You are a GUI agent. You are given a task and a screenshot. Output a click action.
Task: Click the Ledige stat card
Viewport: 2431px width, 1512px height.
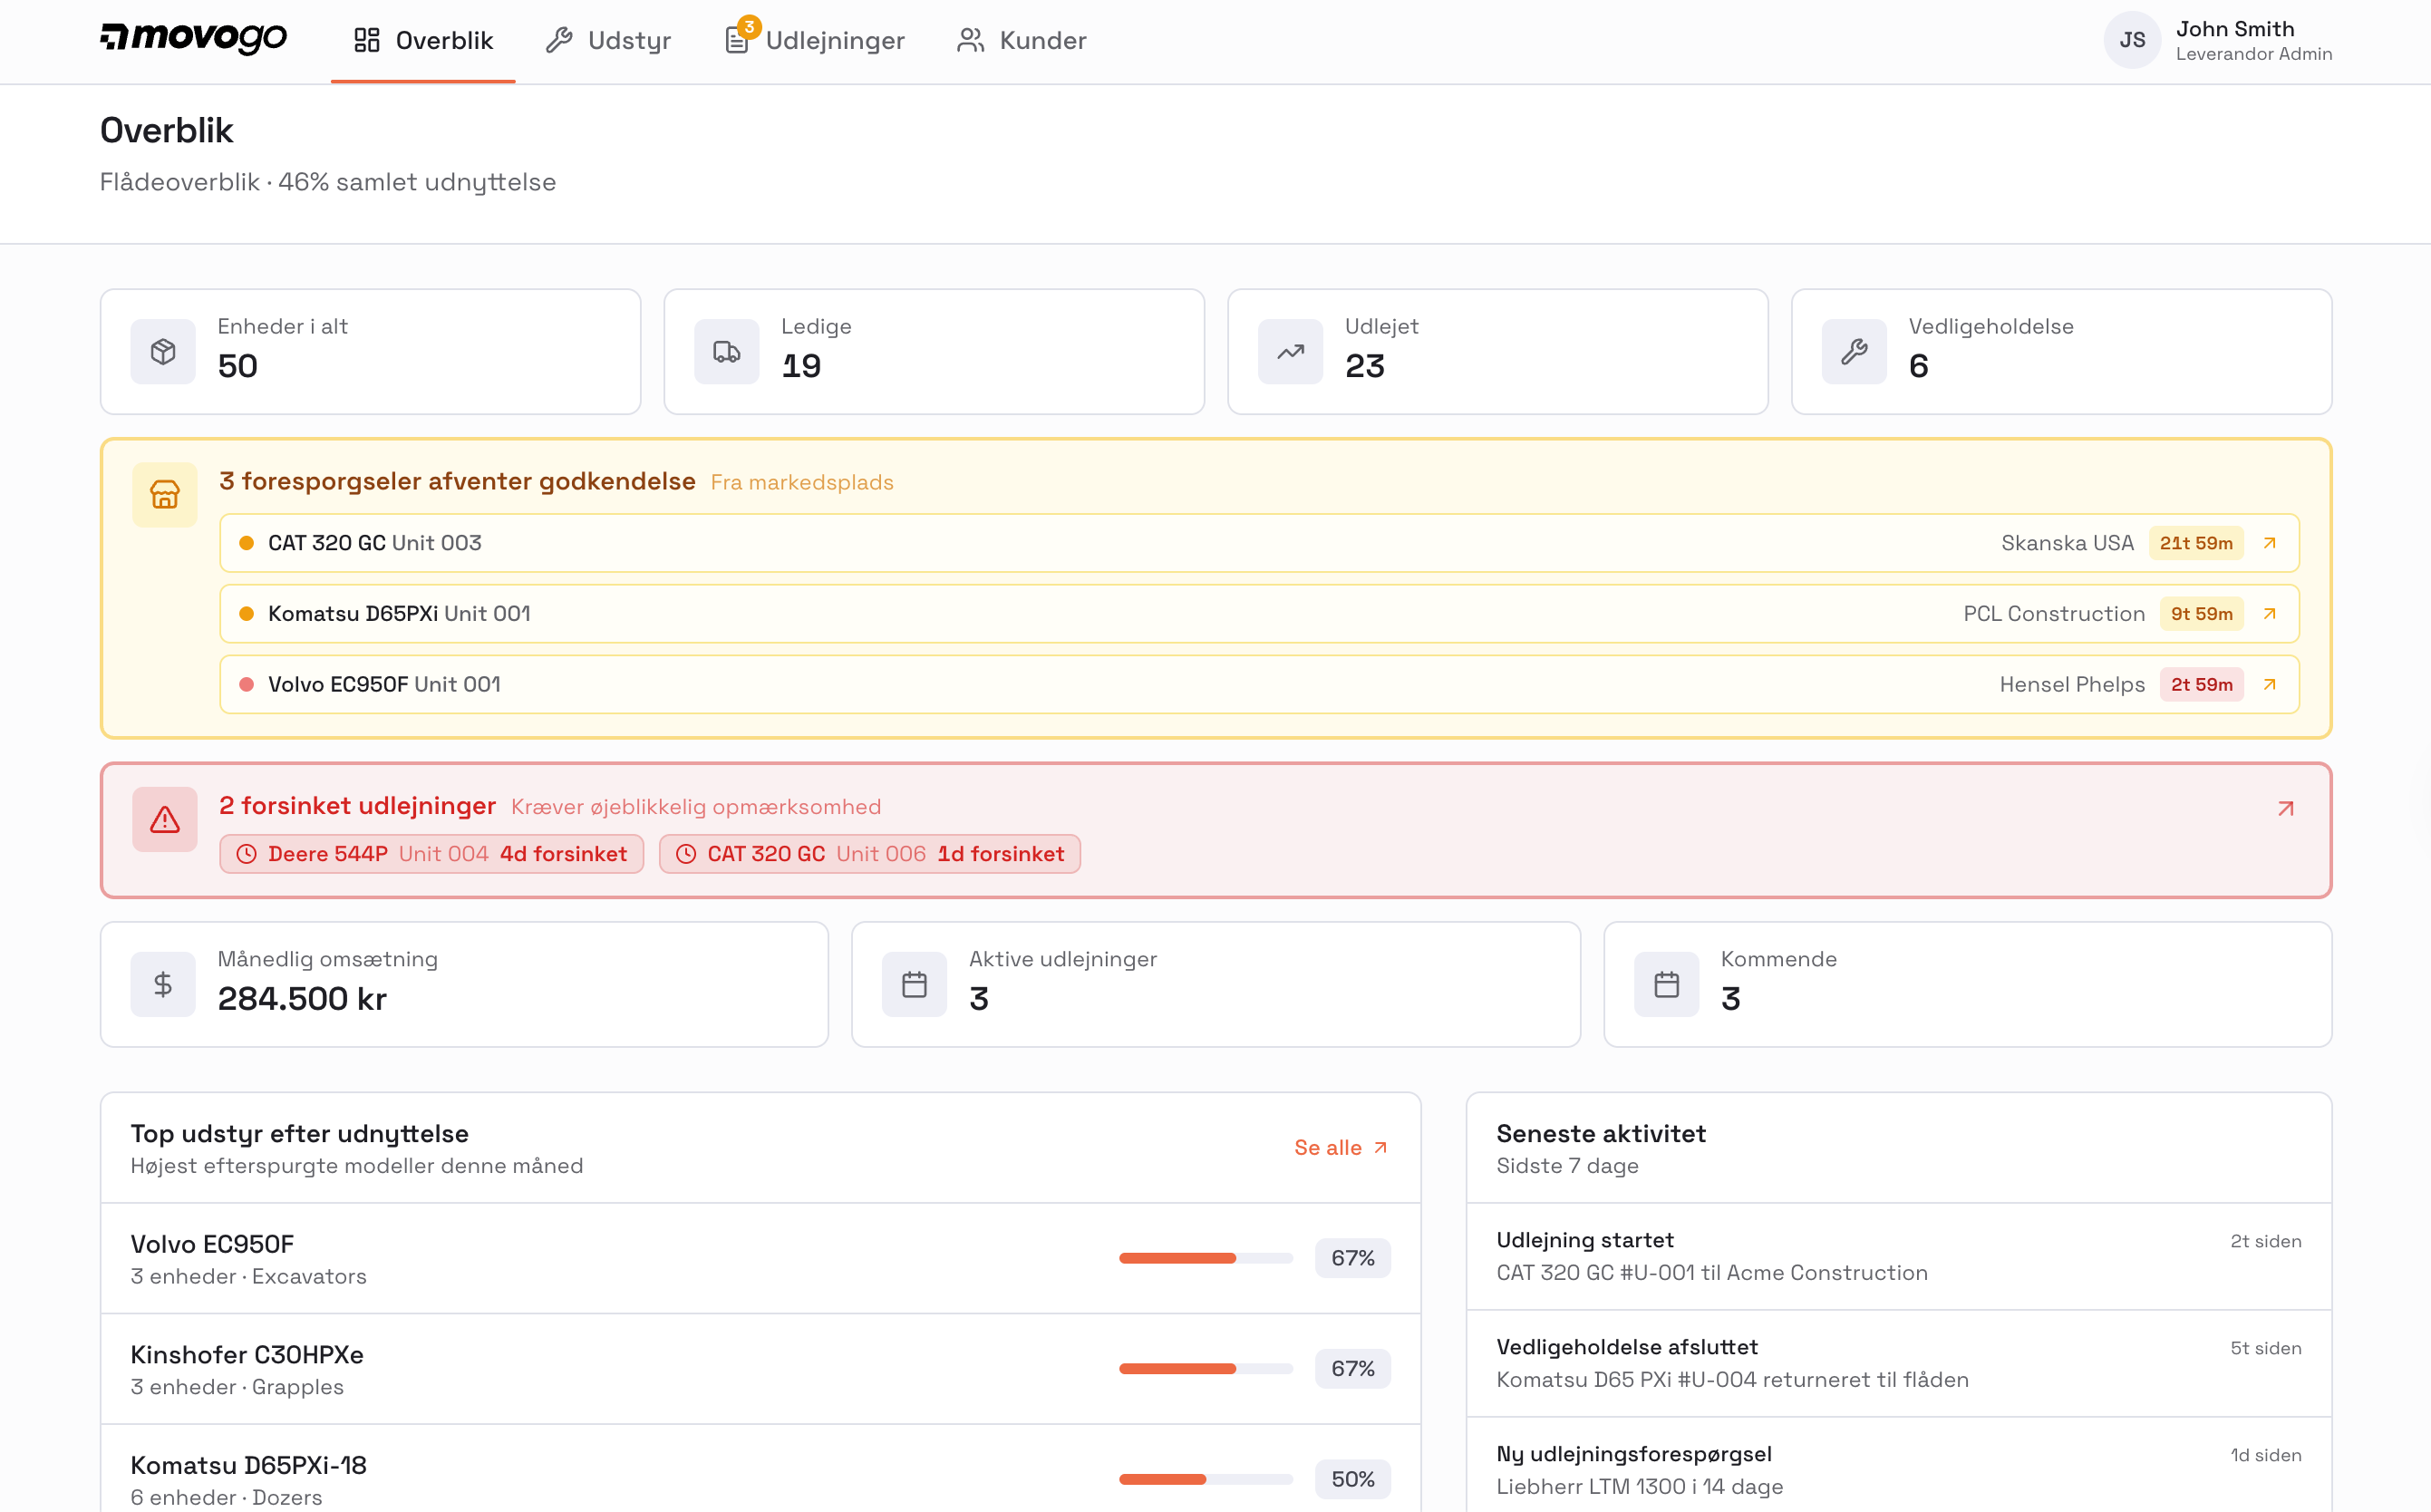click(x=933, y=352)
